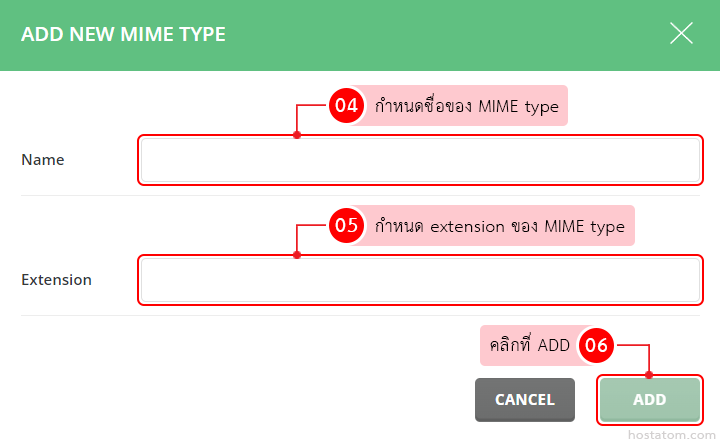Click the red connector dot above Name field
720x444 pixels.
pyautogui.click(x=297, y=135)
